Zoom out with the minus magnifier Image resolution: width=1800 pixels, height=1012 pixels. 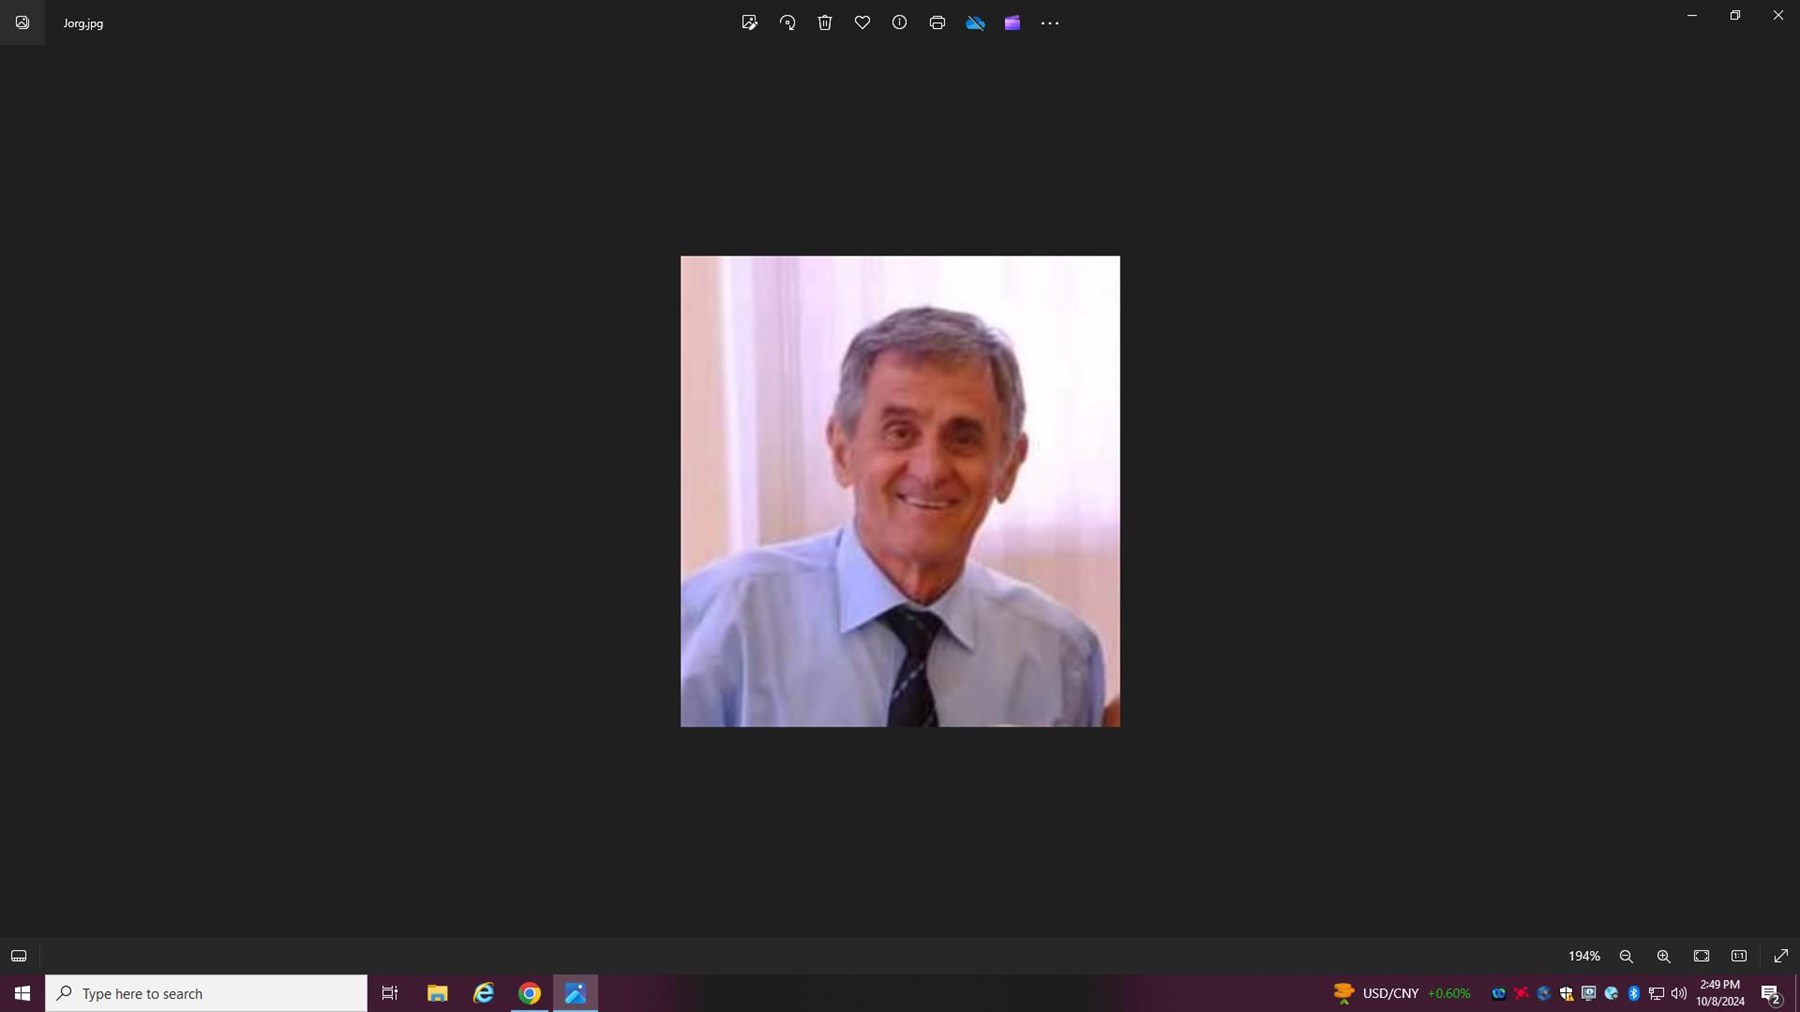pos(1626,956)
